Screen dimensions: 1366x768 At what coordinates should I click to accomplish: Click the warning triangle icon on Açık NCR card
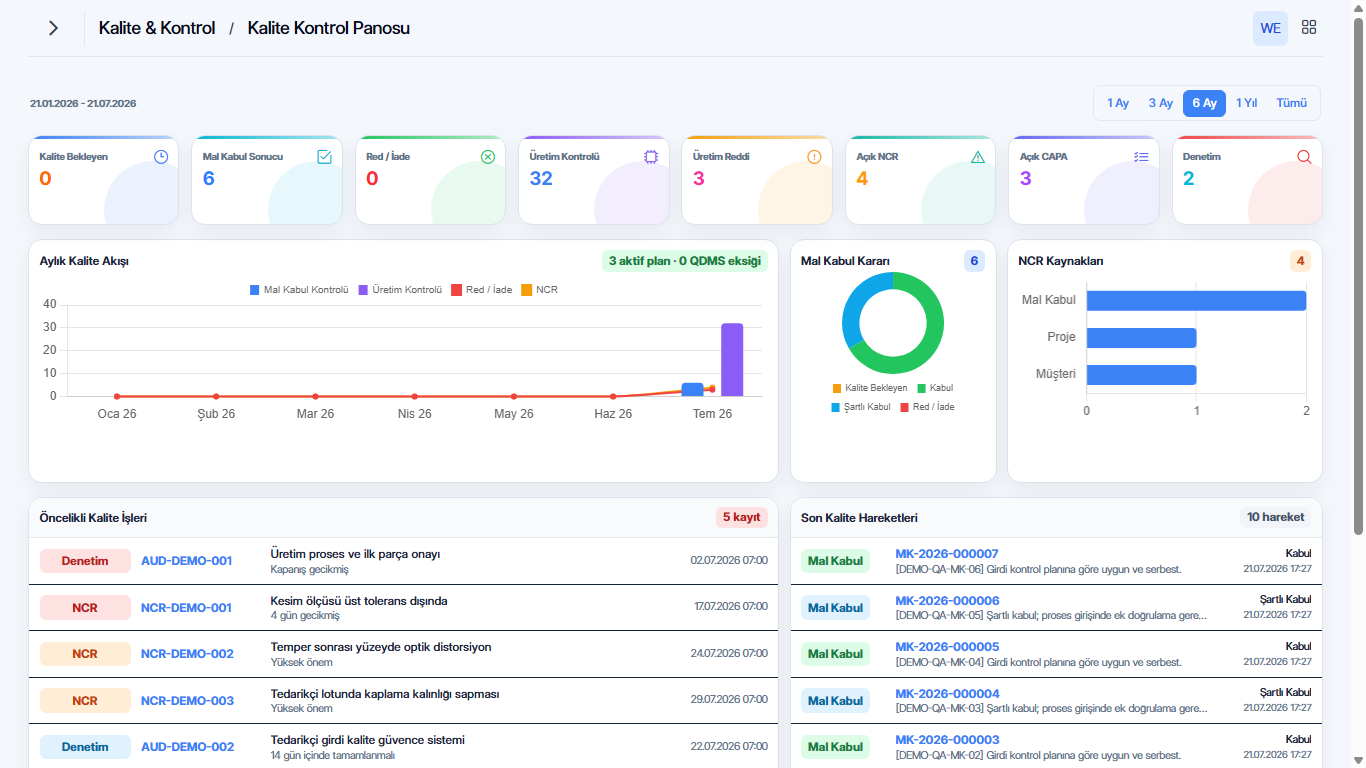pyautogui.click(x=978, y=157)
